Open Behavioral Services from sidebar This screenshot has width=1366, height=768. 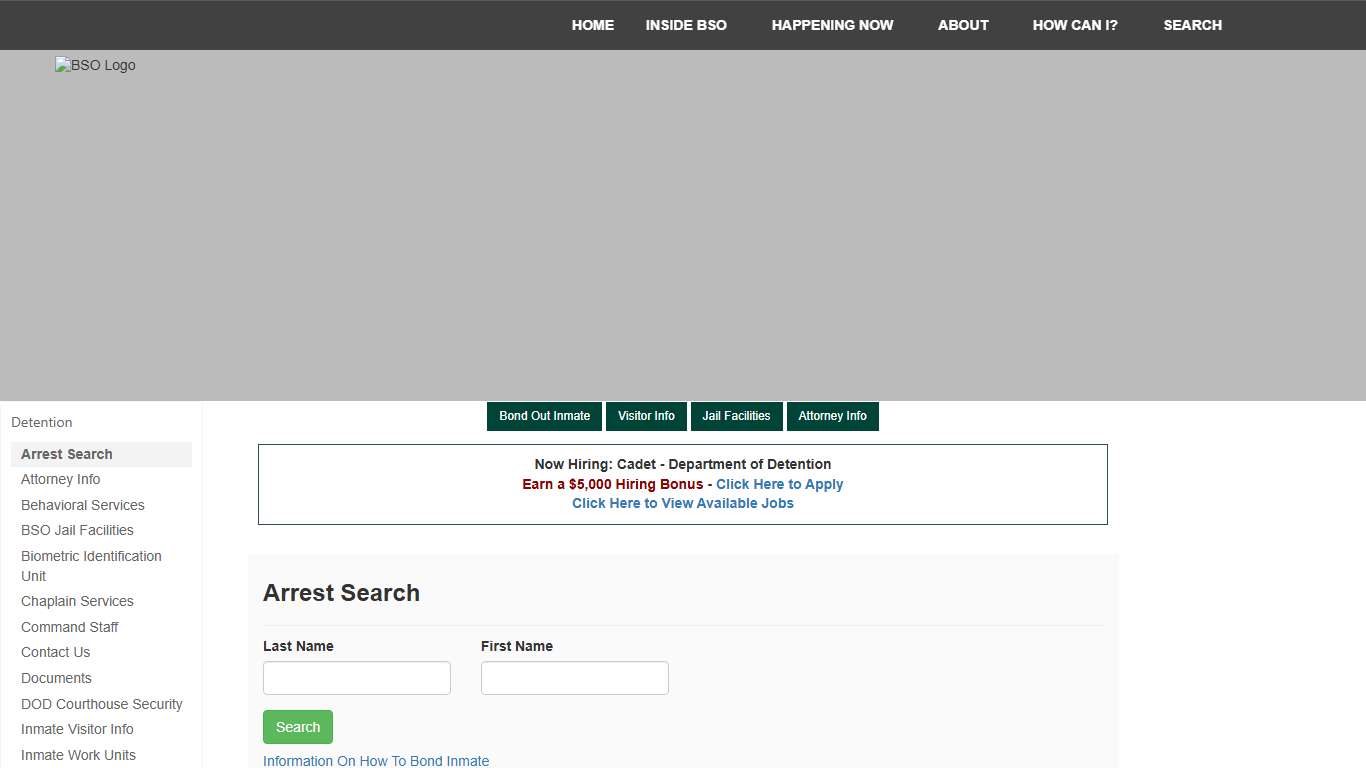pyautogui.click(x=82, y=505)
